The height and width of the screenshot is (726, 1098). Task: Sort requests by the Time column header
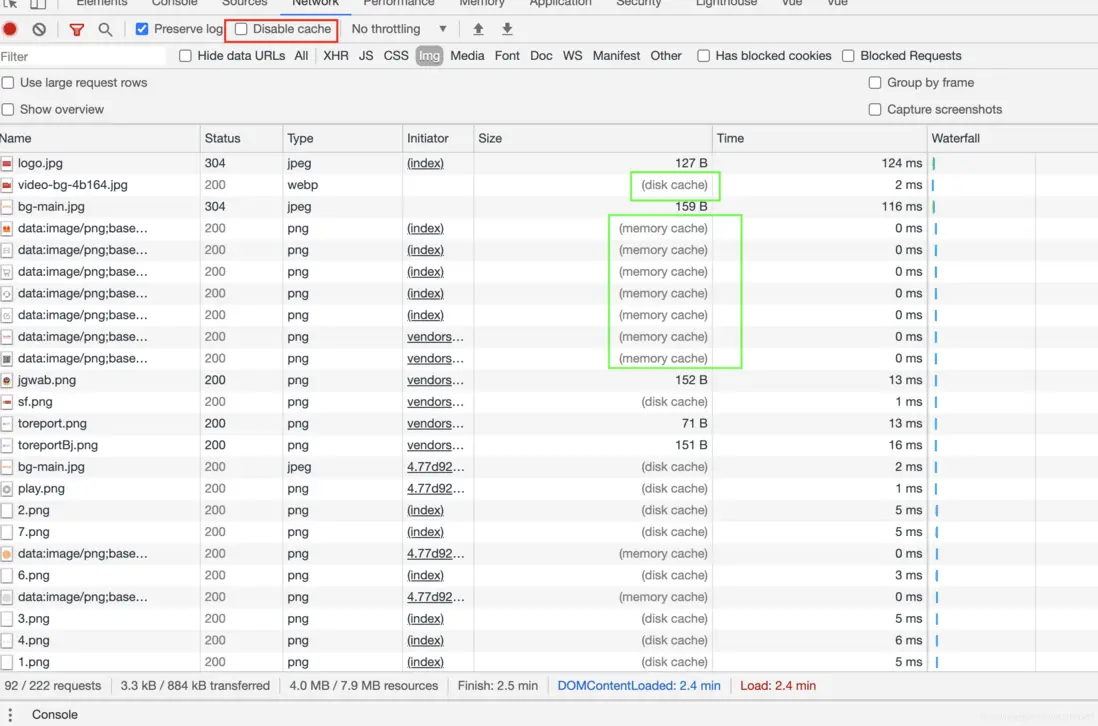coord(730,138)
